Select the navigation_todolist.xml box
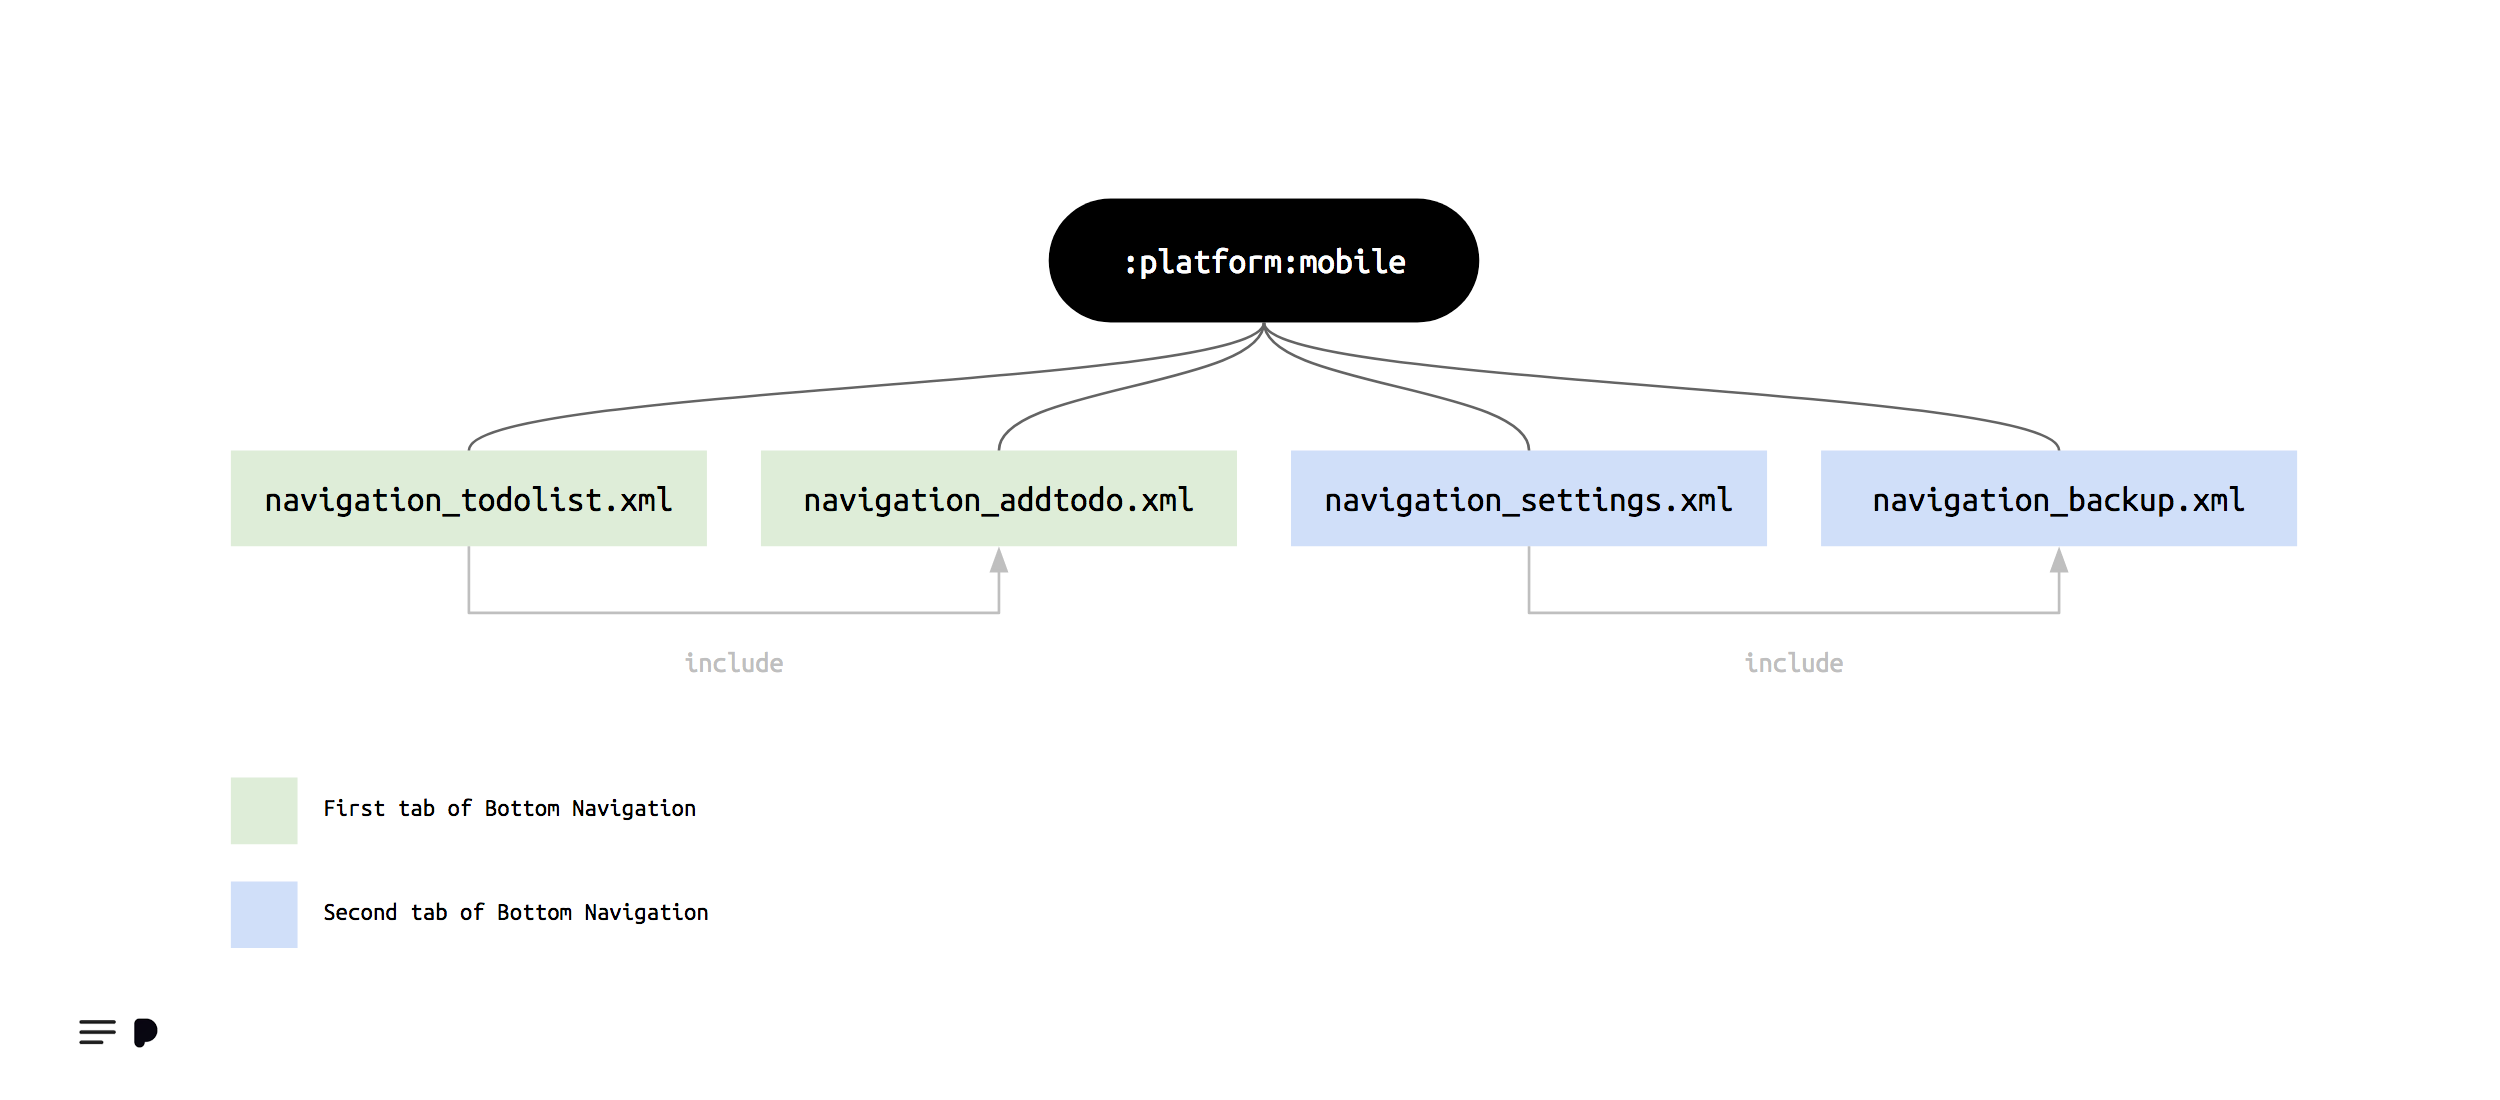Image resolution: width=2500 pixels, height=1100 pixels. pos(468,498)
